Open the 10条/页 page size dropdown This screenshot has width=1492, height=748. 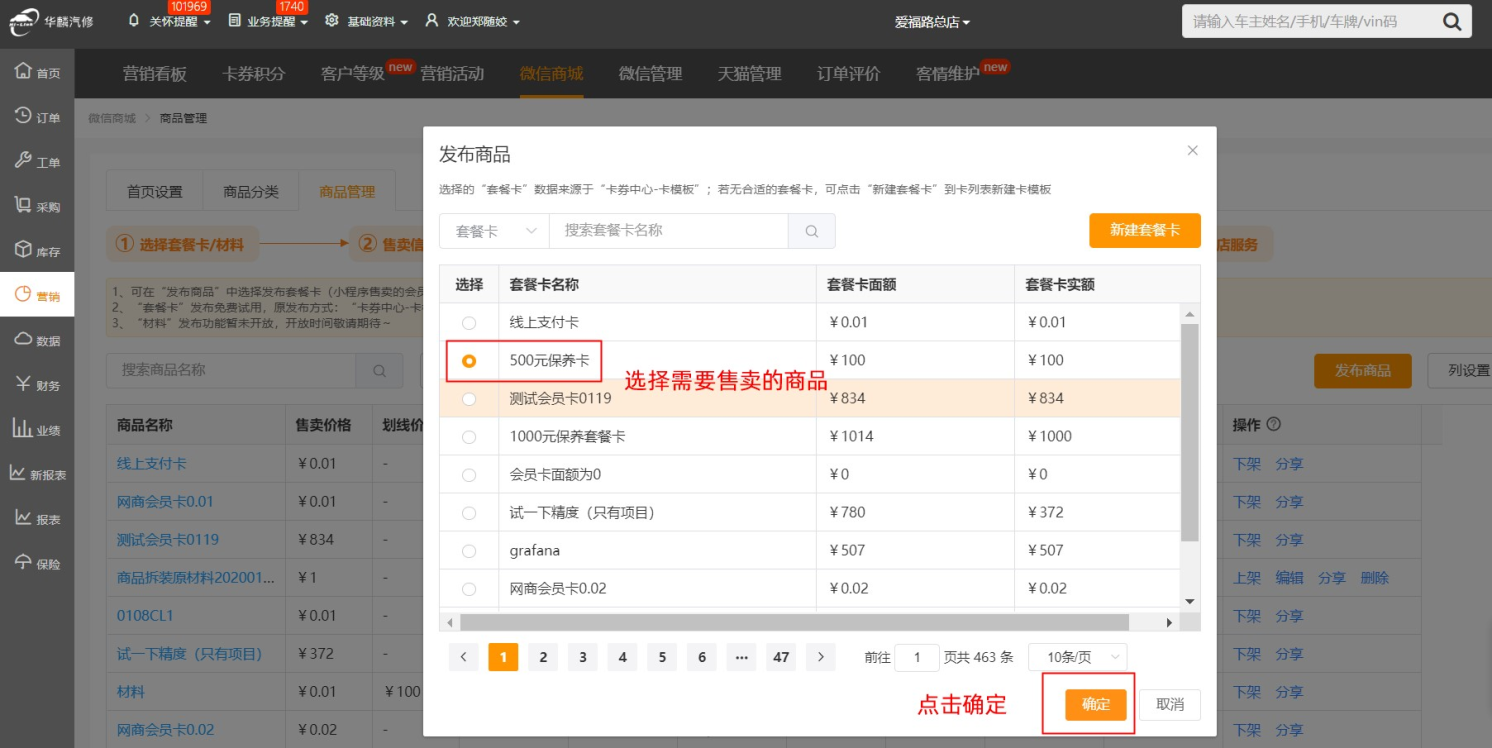coord(1077,657)
